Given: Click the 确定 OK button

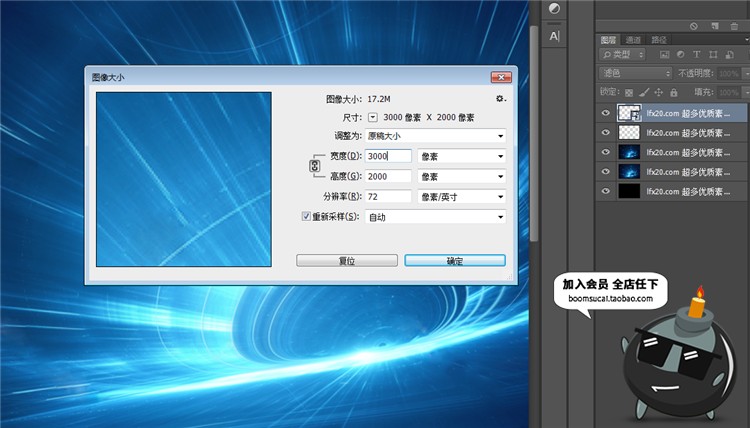Looking at the screenshot, I should tap(454, 260).
